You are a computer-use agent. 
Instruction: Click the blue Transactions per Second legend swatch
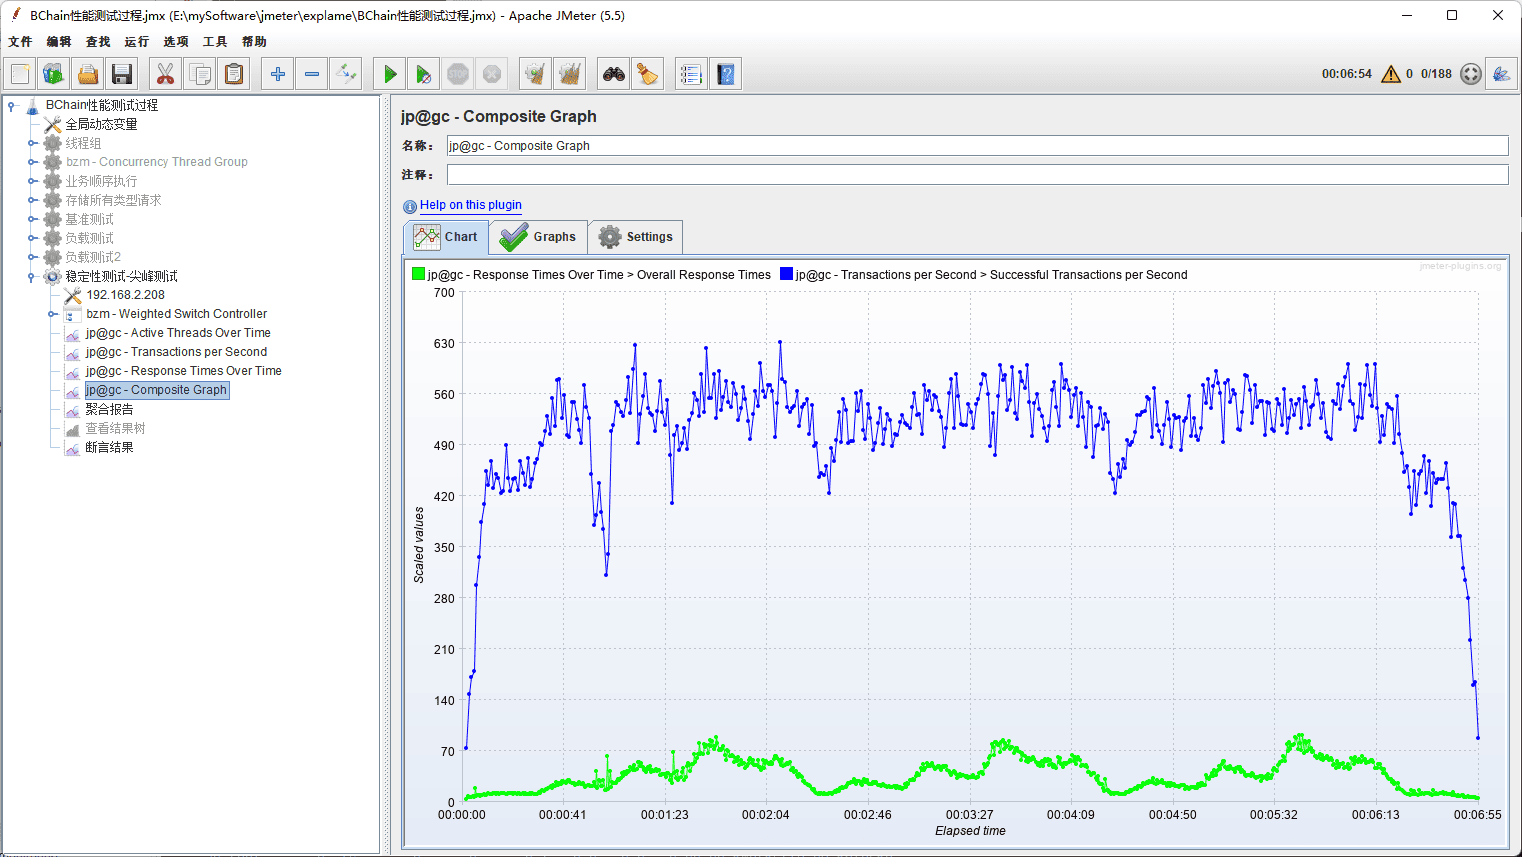pyautogui.click(x=786, y=274)
